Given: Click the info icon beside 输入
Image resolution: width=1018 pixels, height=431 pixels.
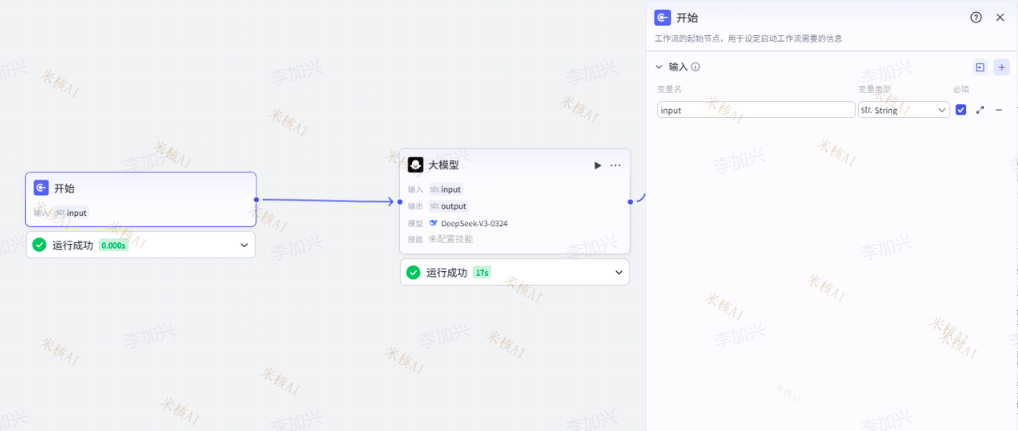Looking at the screenshot, I should click(695, 67).
